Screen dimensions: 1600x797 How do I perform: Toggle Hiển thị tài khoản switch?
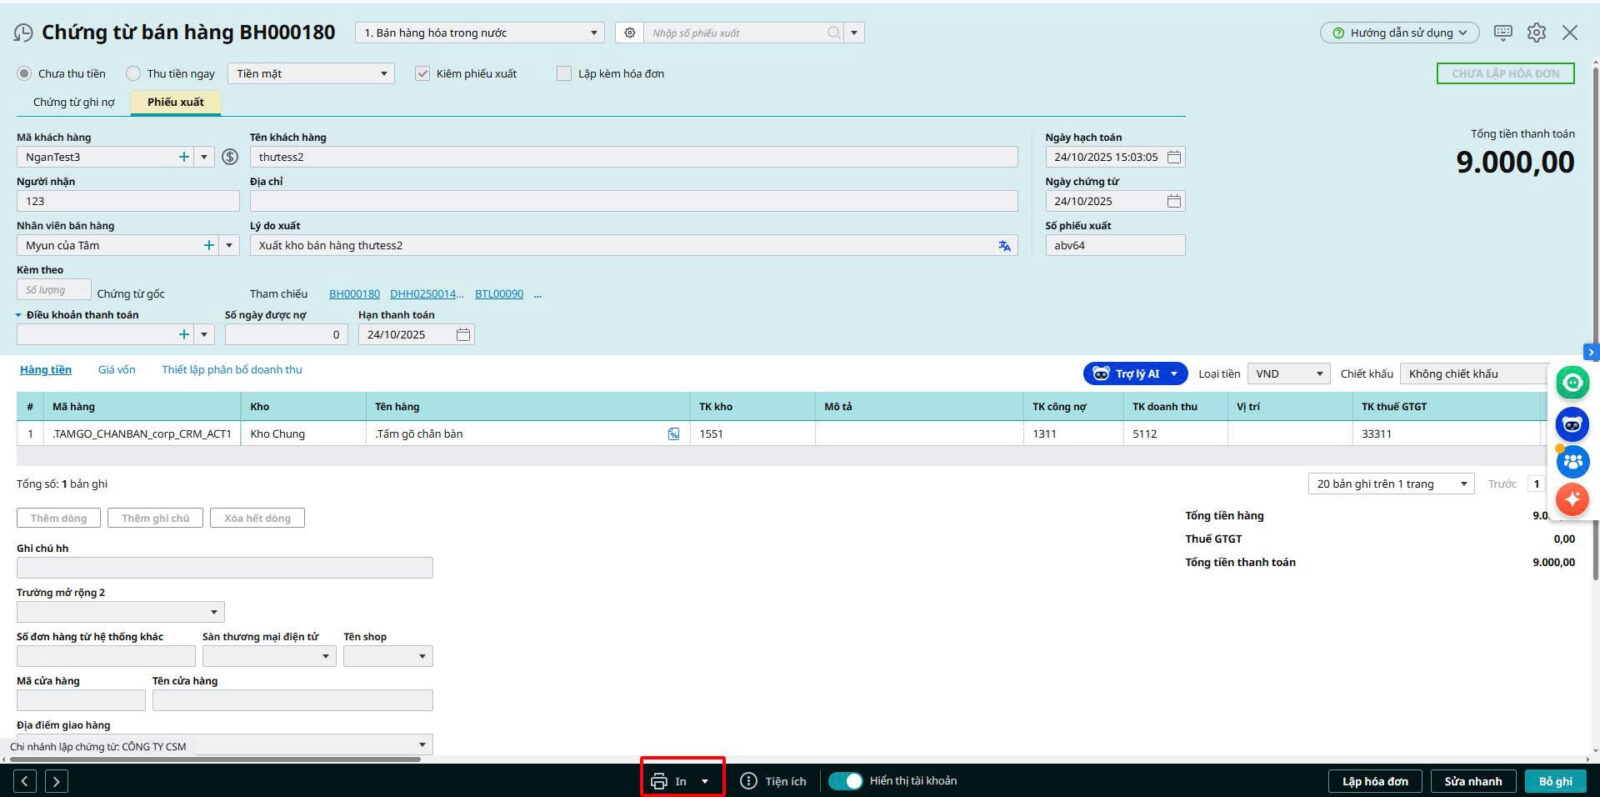[x=845, y=781]
